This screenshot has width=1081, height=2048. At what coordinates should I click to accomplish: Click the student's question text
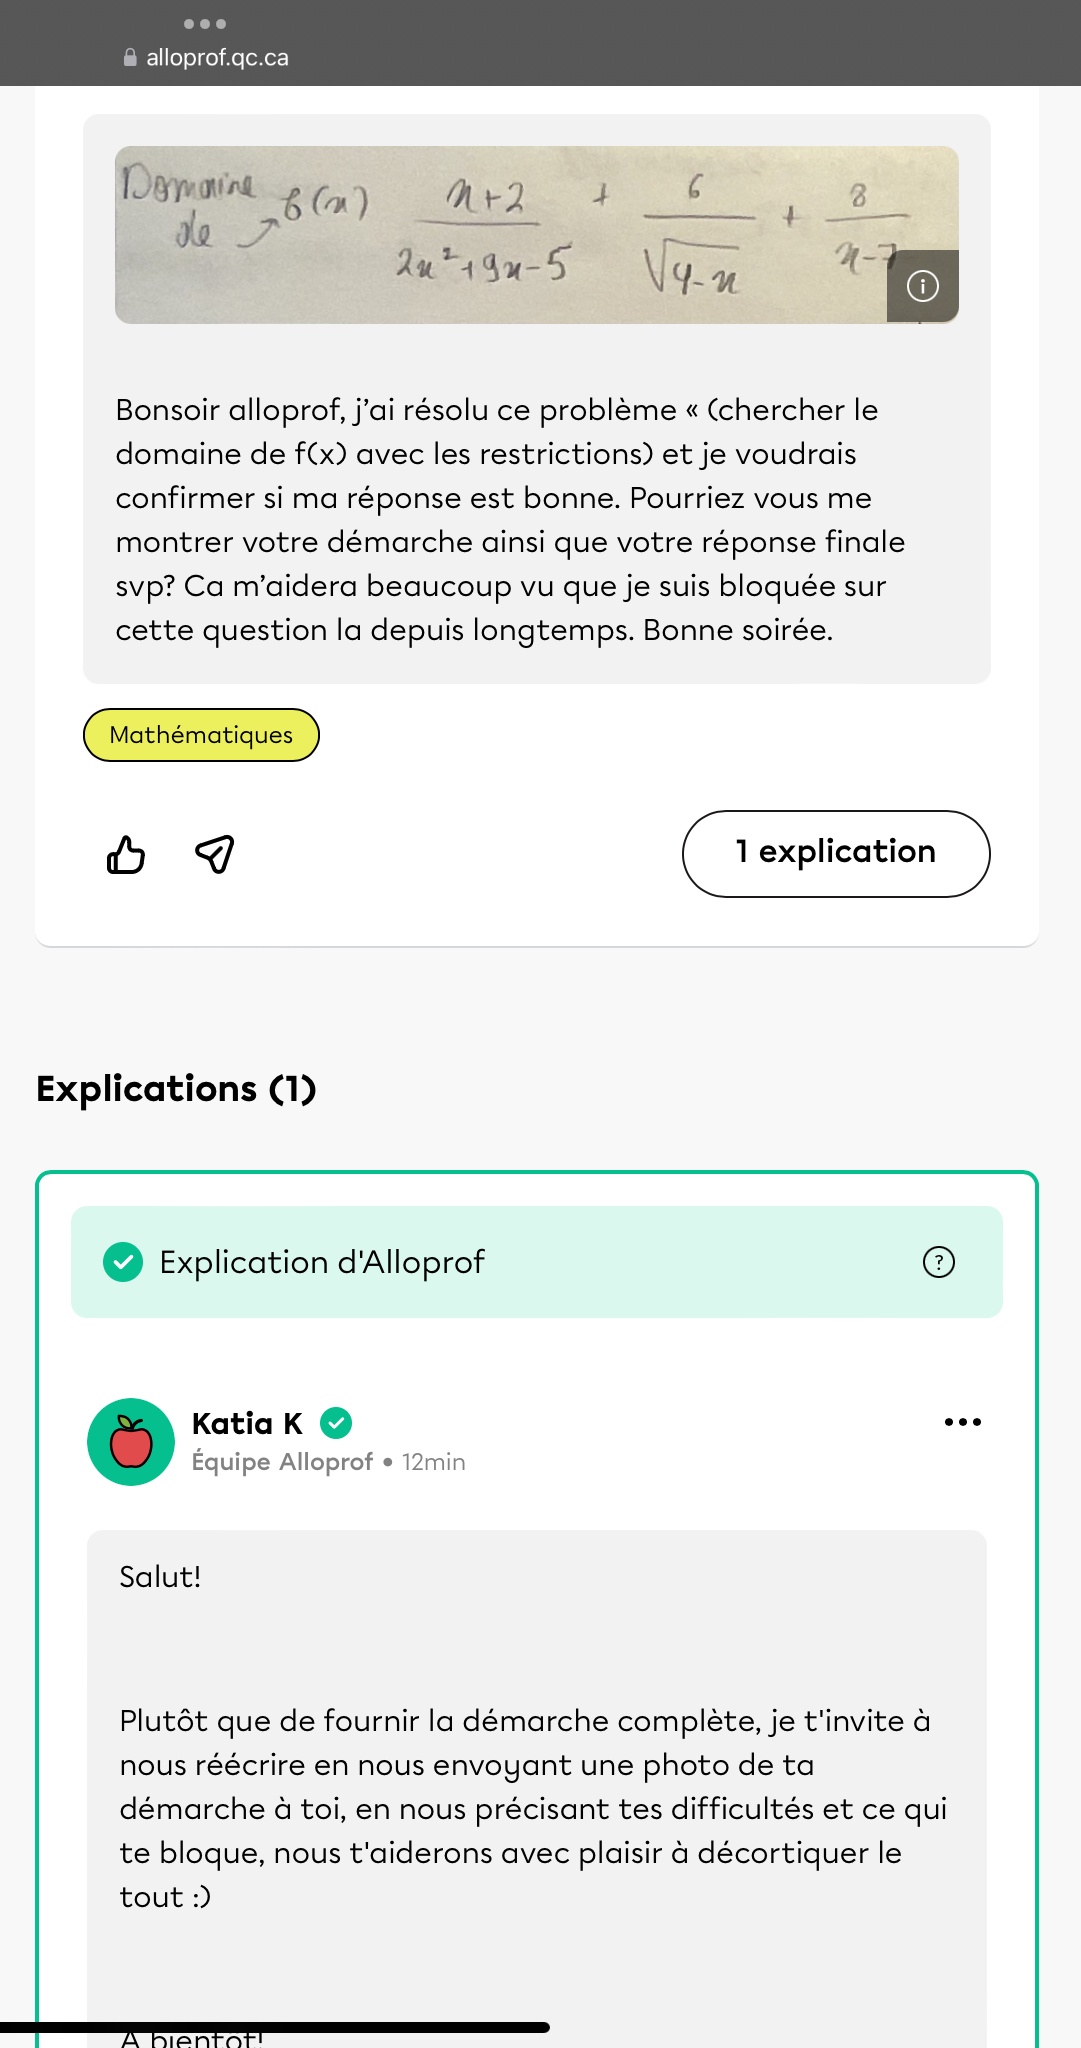click(x=510, y=519)
